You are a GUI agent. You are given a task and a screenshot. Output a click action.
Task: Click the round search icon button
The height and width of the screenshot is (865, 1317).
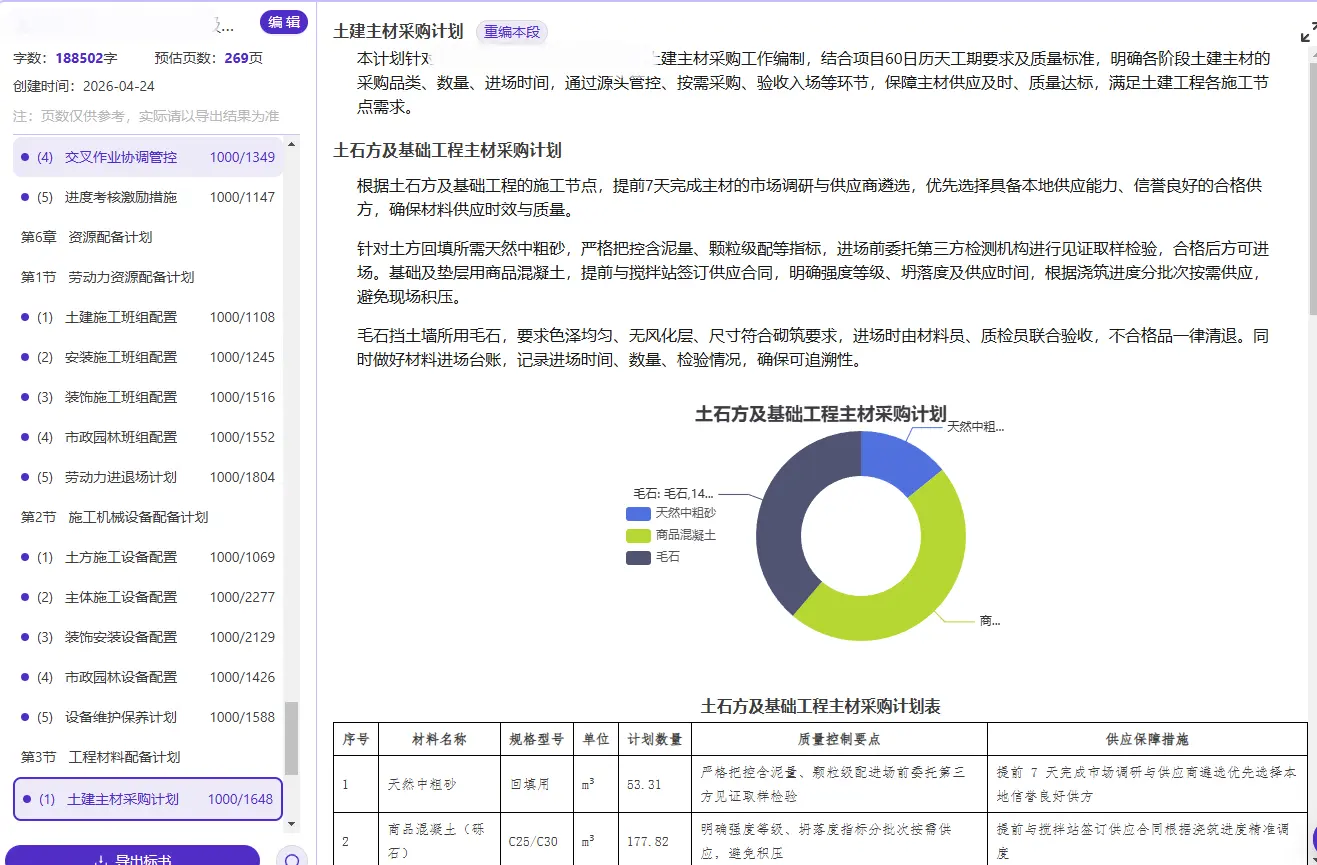292,859
